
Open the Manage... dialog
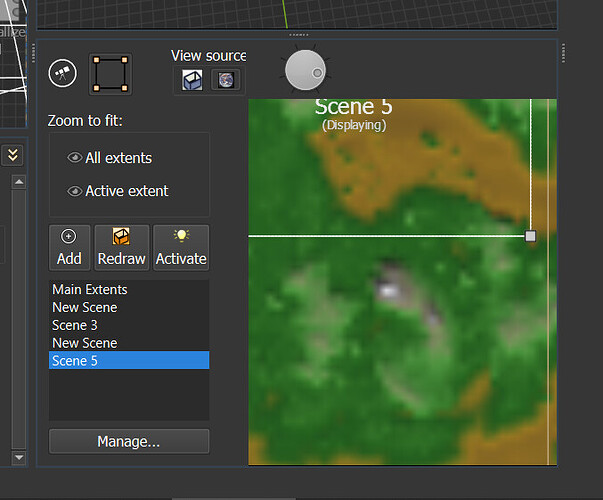pos(129,442)
